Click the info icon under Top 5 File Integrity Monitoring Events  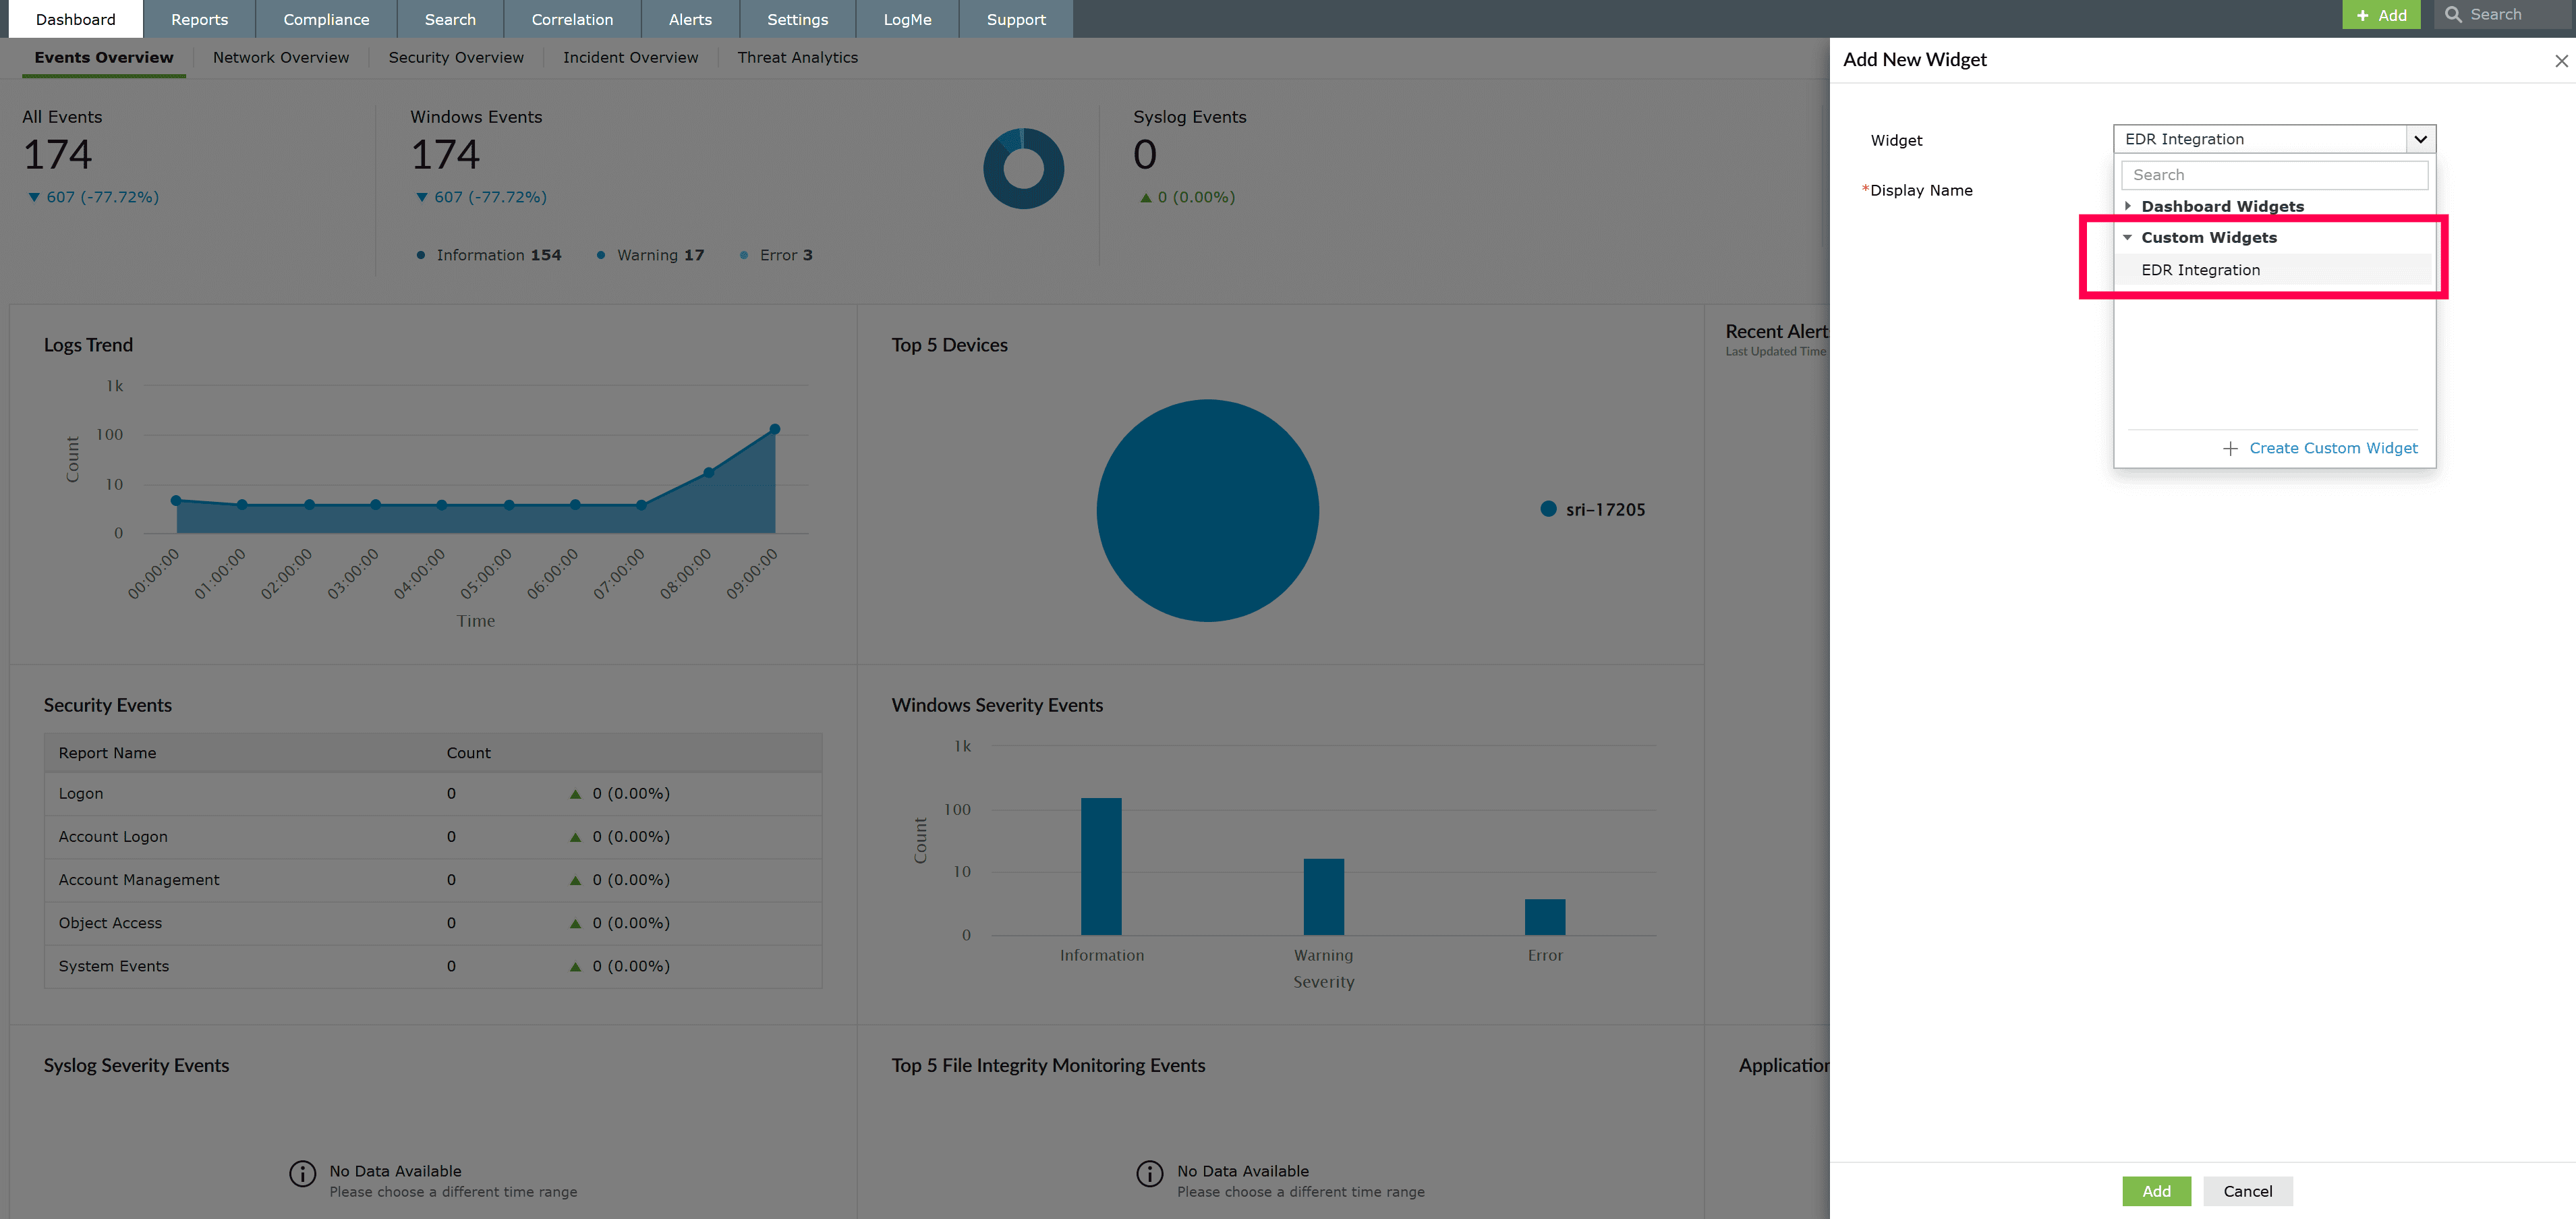coord(1149,1173)
